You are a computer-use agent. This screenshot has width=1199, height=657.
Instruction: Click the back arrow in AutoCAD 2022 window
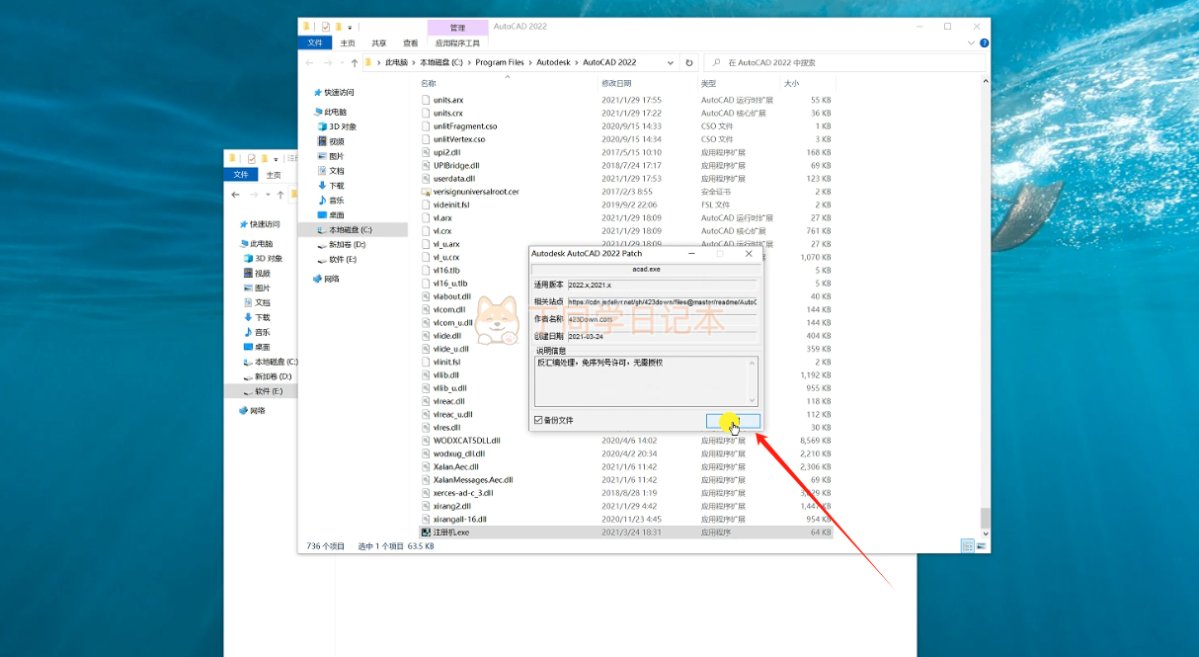click(x=311, y=62)
